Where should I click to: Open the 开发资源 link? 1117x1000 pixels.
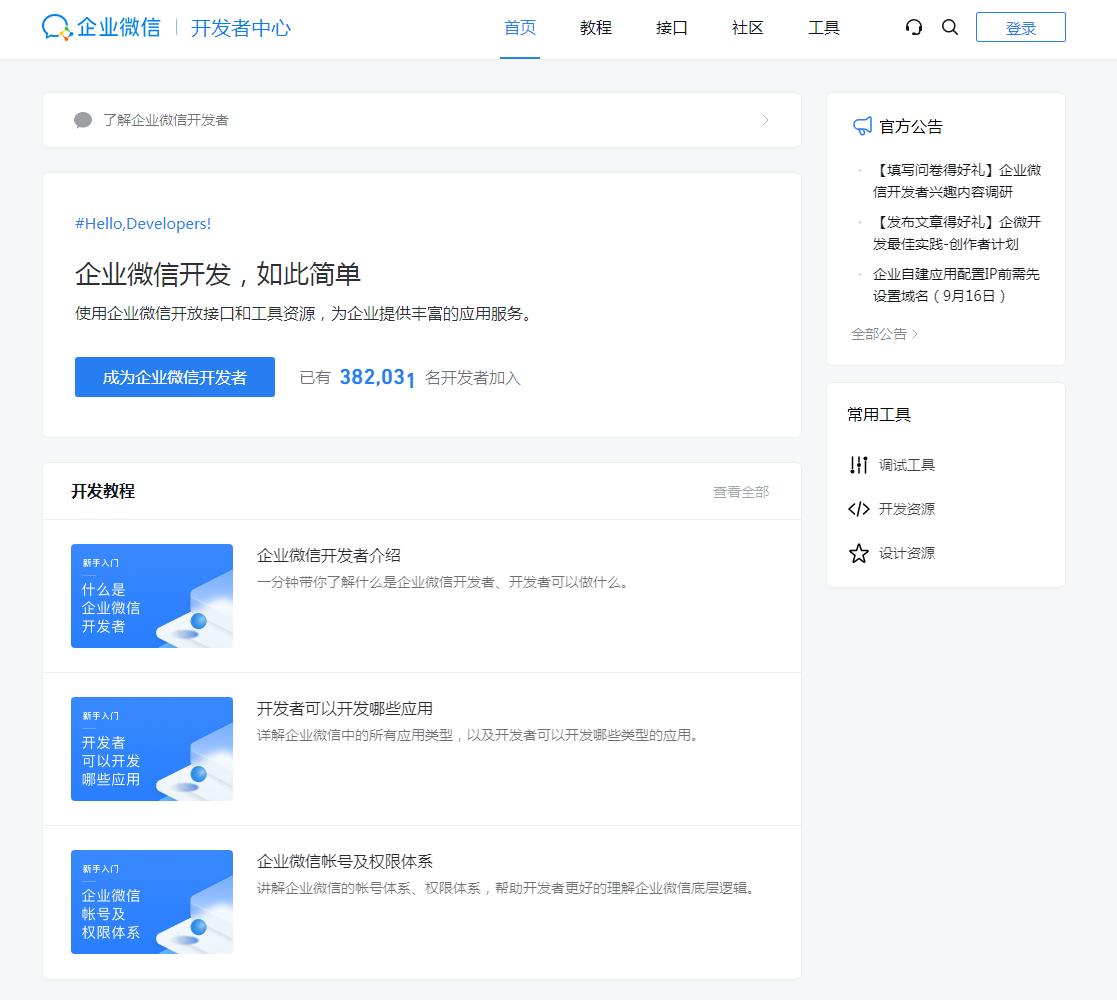pos(906,509)
